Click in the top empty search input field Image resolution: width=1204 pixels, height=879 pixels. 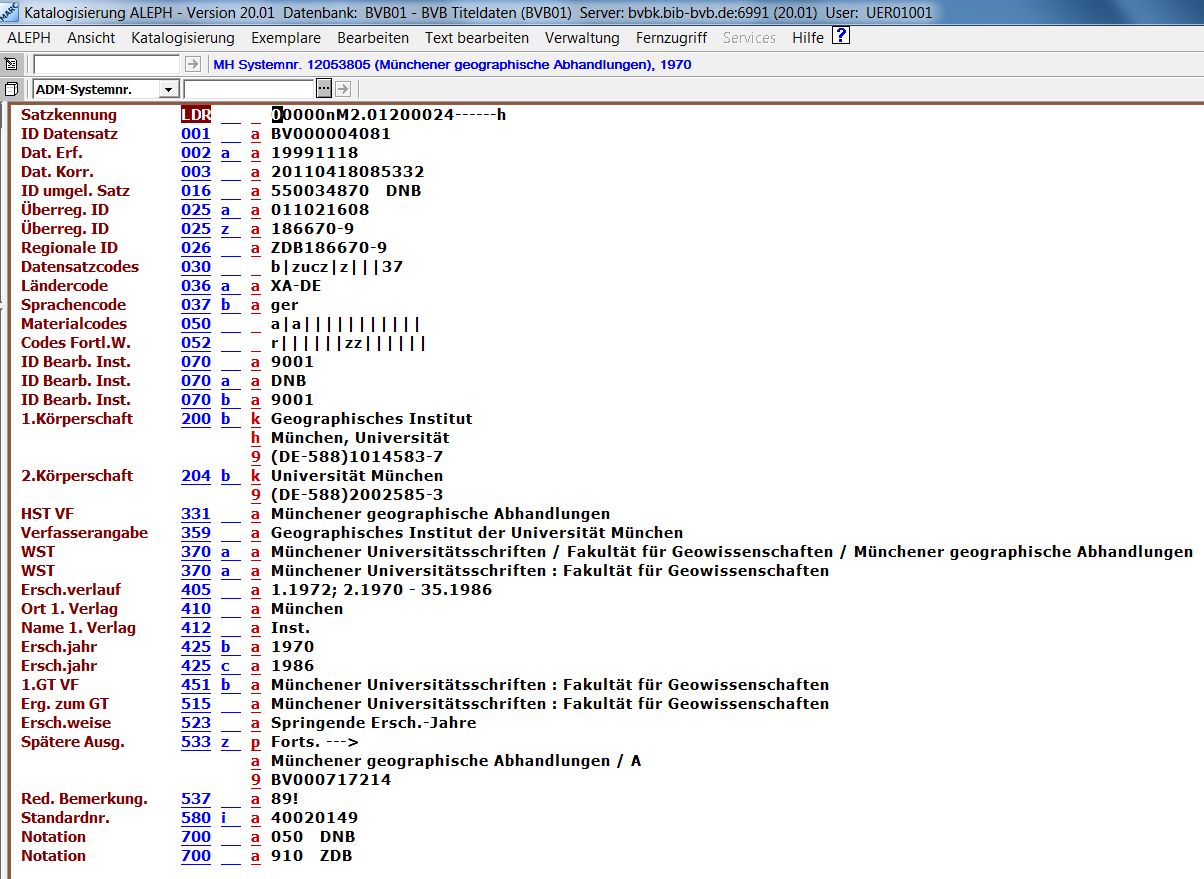[x=107, y=64]
